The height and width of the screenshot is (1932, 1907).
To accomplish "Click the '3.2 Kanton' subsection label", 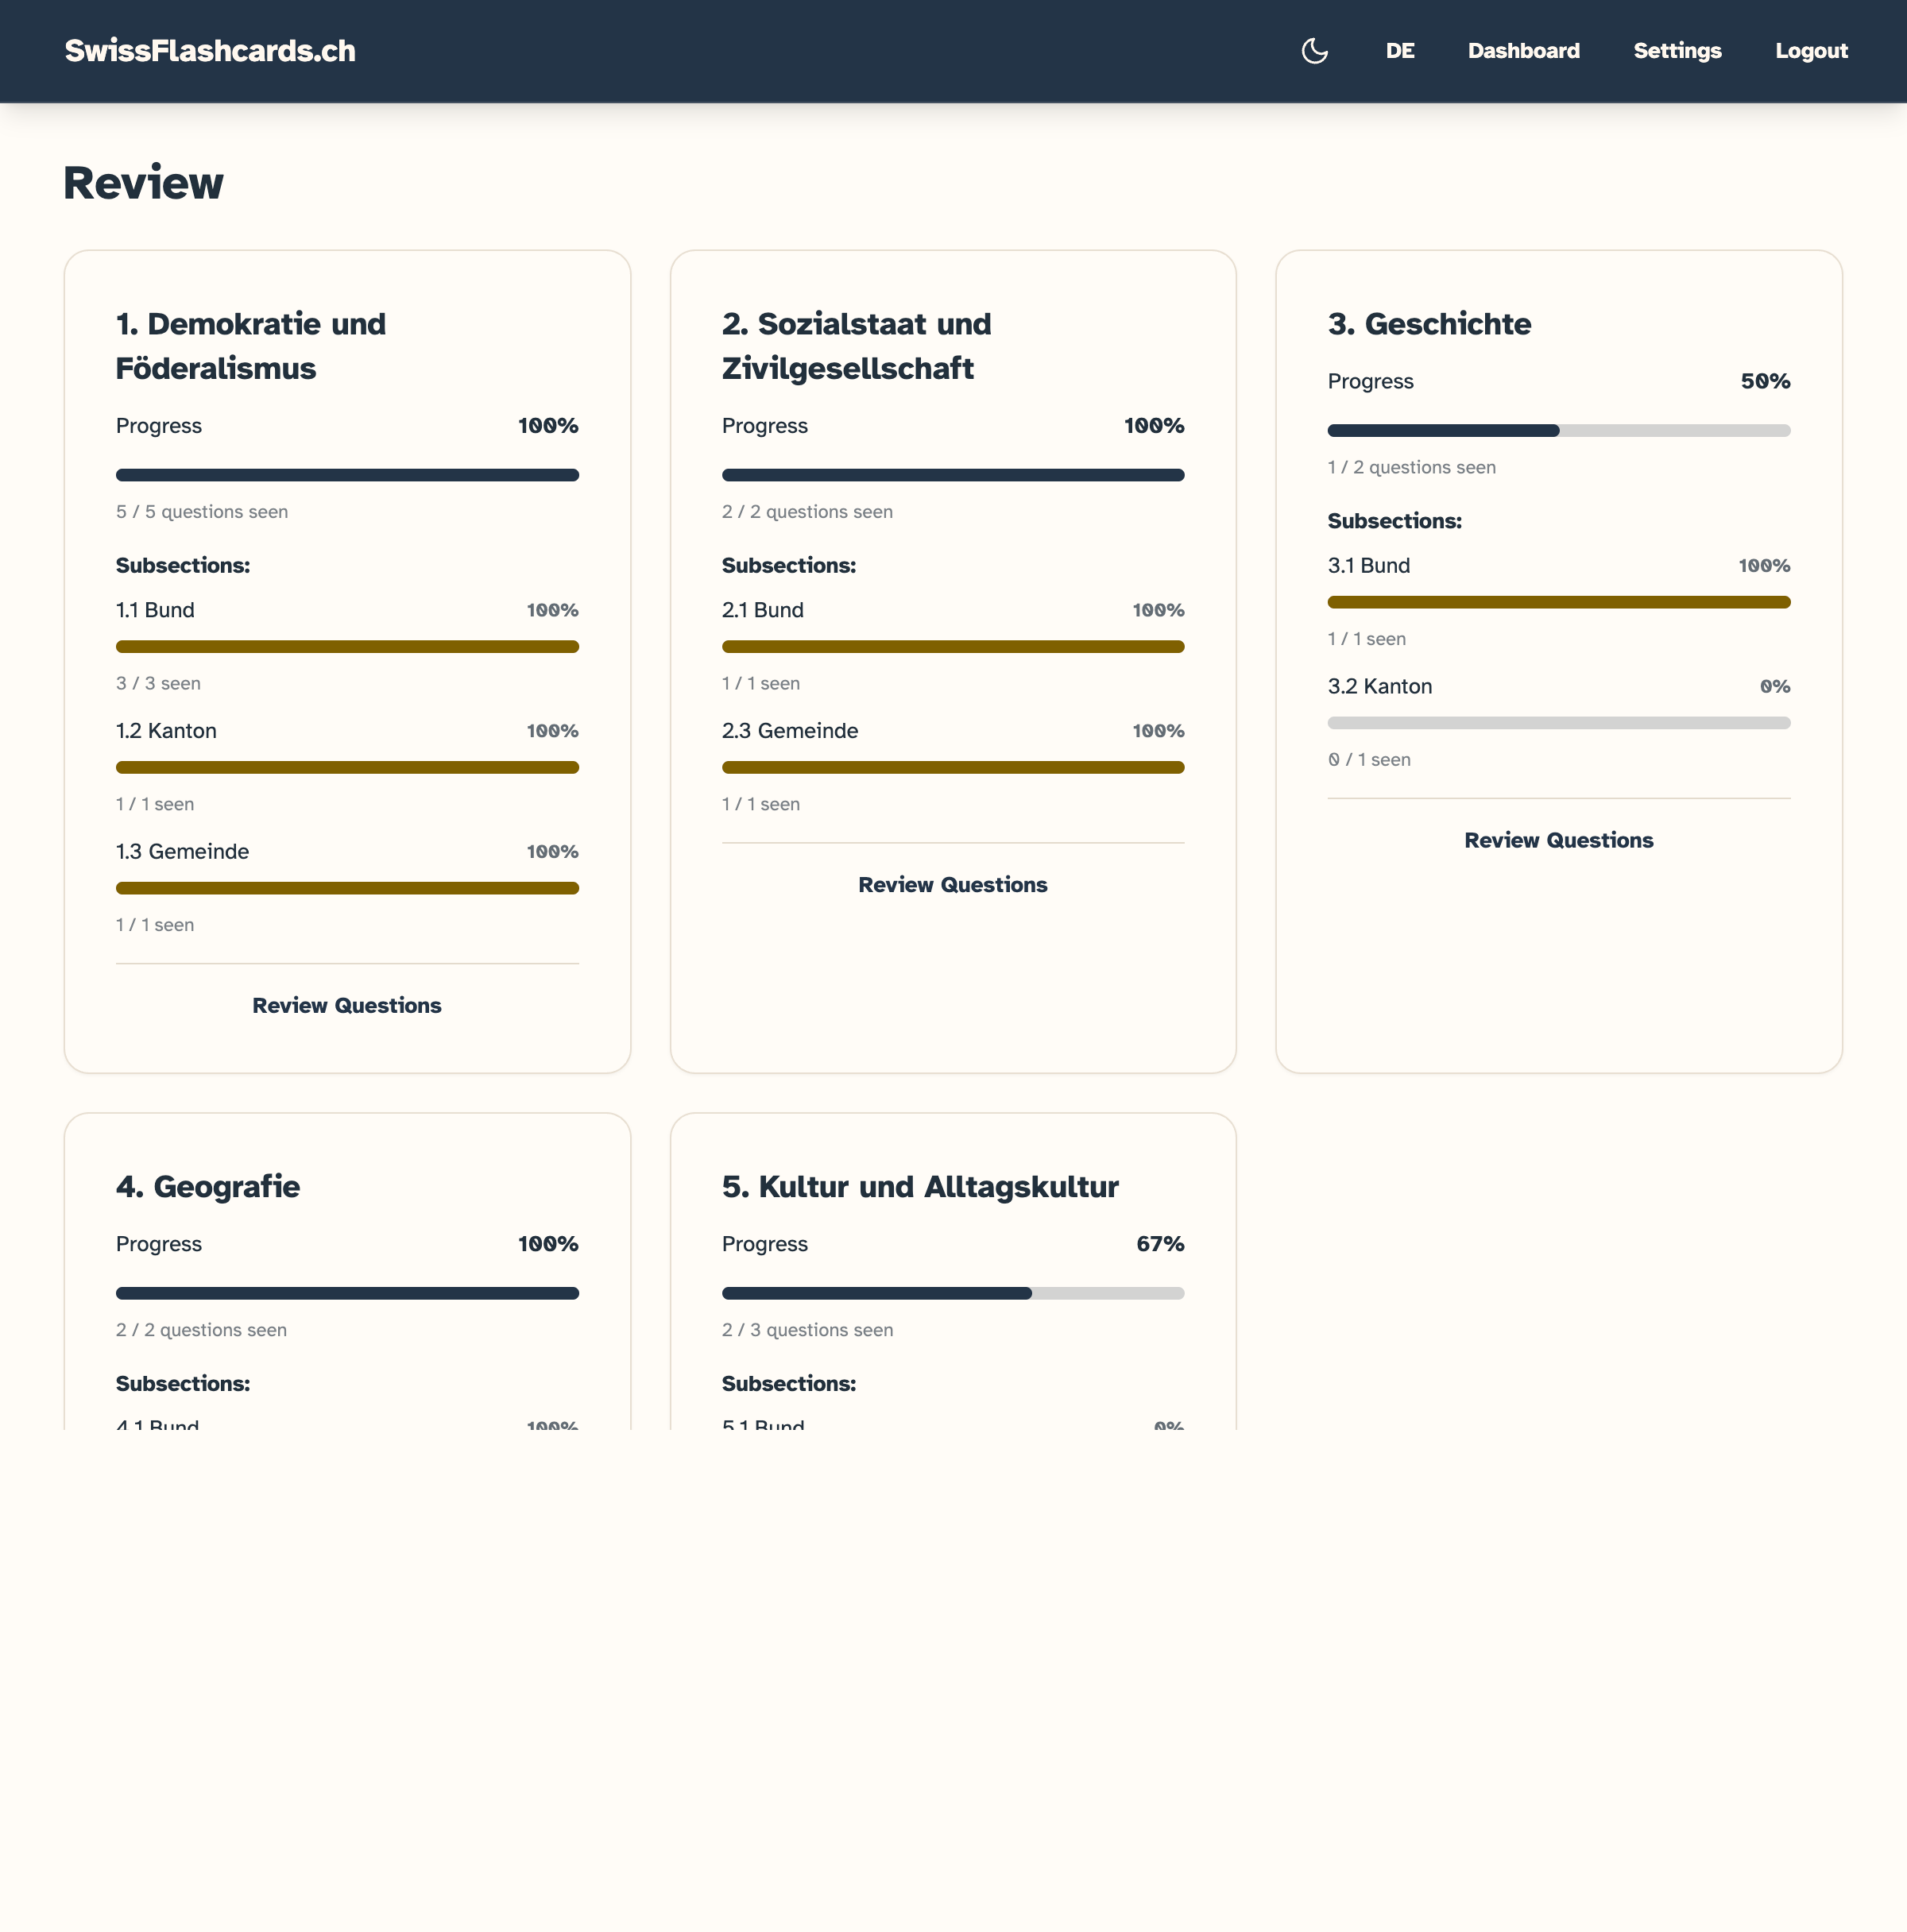I will [1379, 687].
